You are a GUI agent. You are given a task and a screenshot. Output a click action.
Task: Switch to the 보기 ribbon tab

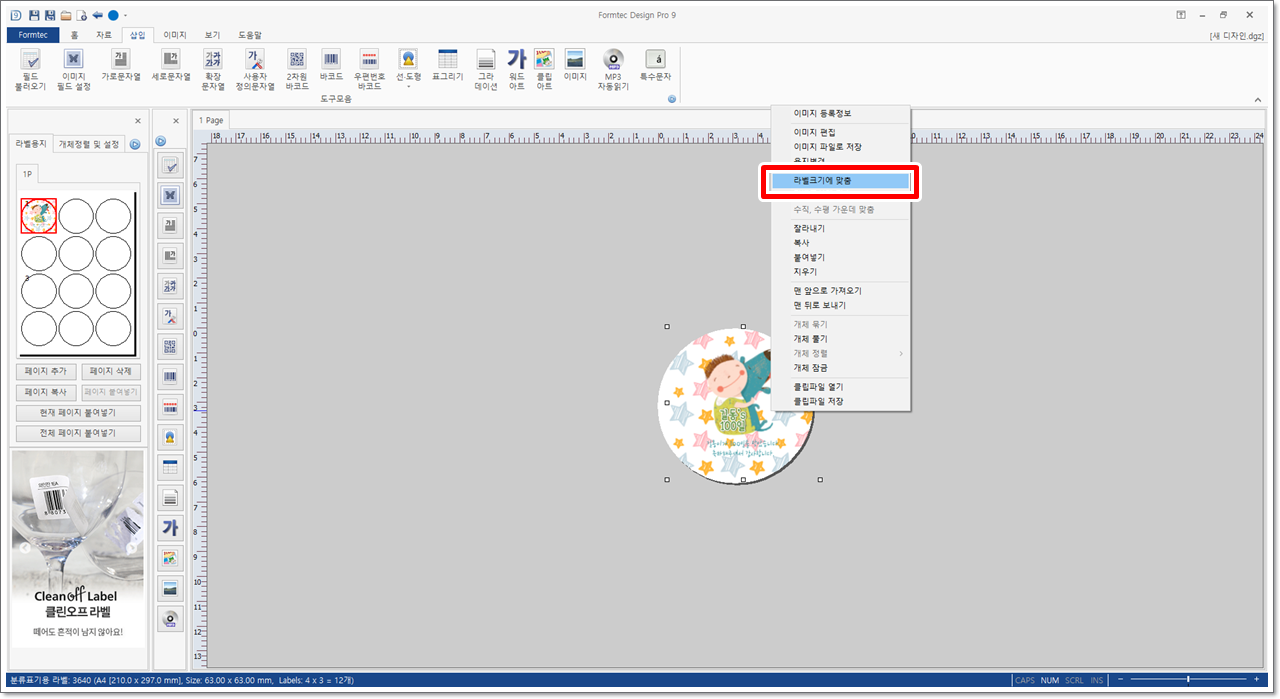(212, 34)
